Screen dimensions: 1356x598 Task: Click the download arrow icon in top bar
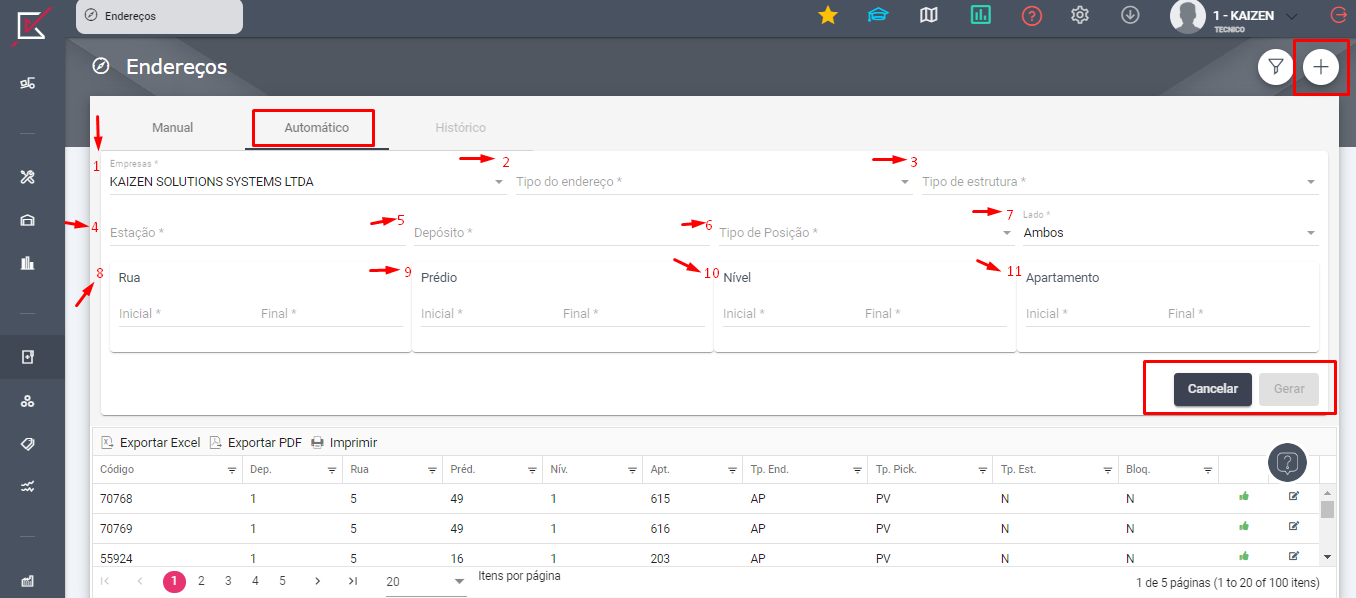(1130, 15)
